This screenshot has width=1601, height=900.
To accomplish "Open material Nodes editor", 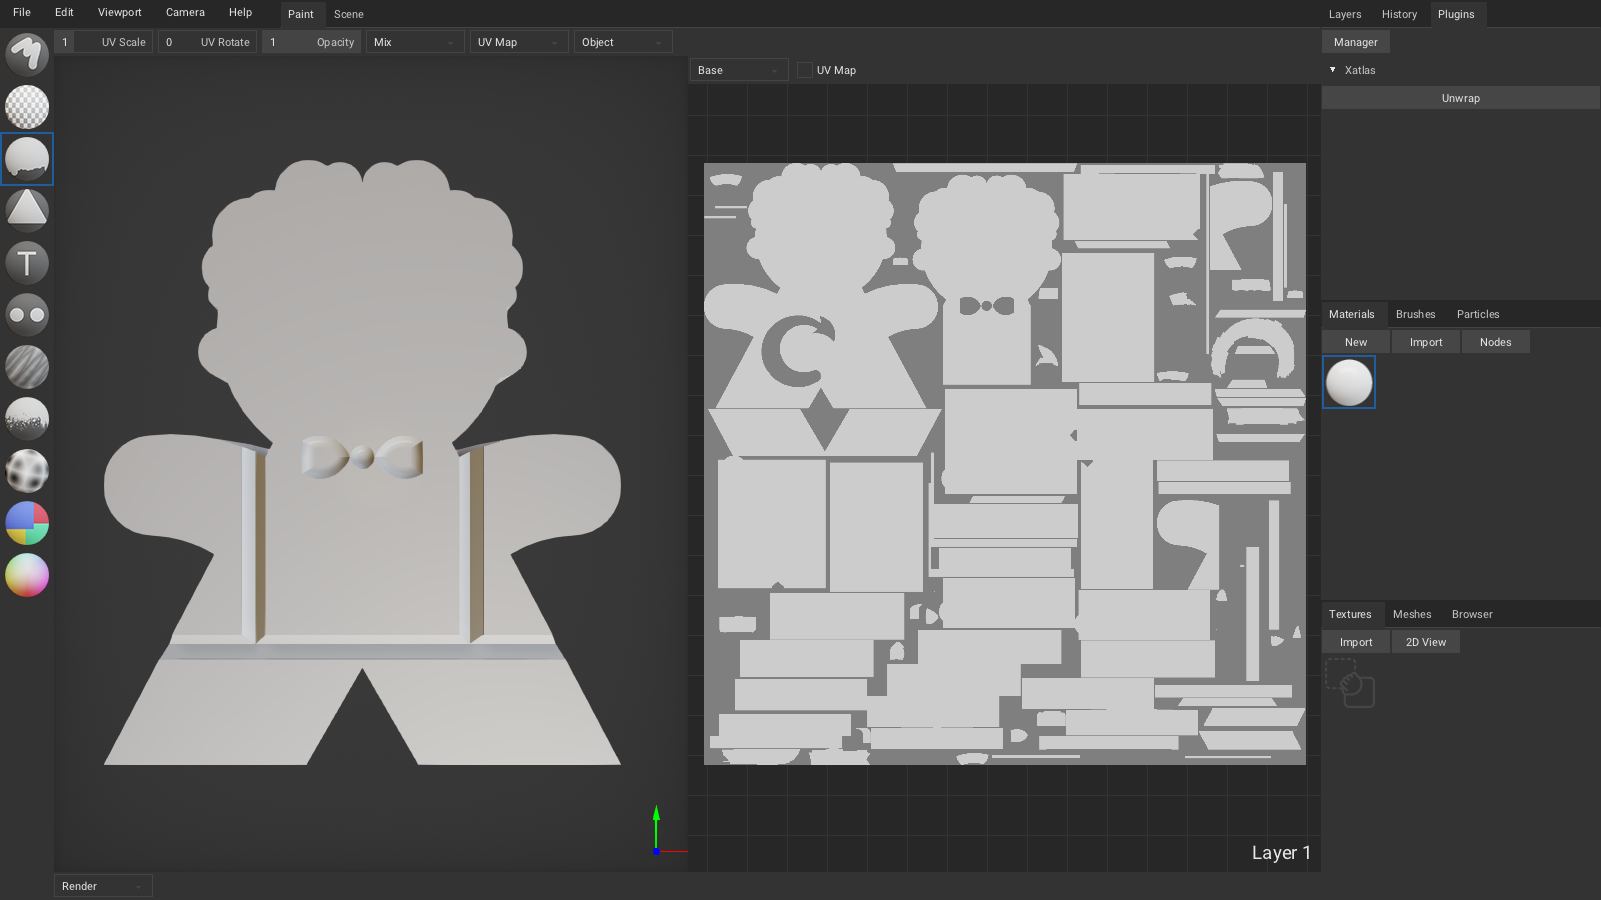I will (x=1495, y=342).
